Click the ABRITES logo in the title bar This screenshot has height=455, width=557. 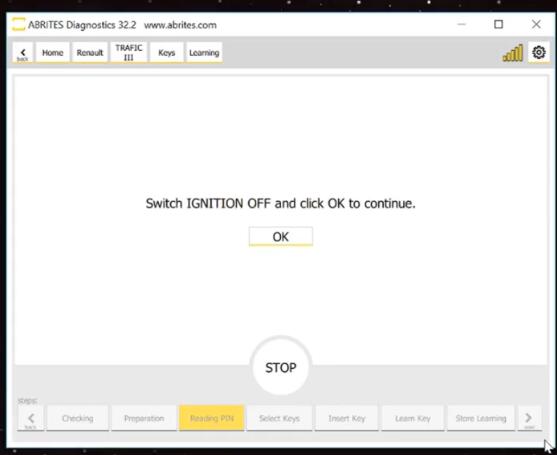click(x=18, y=24)
